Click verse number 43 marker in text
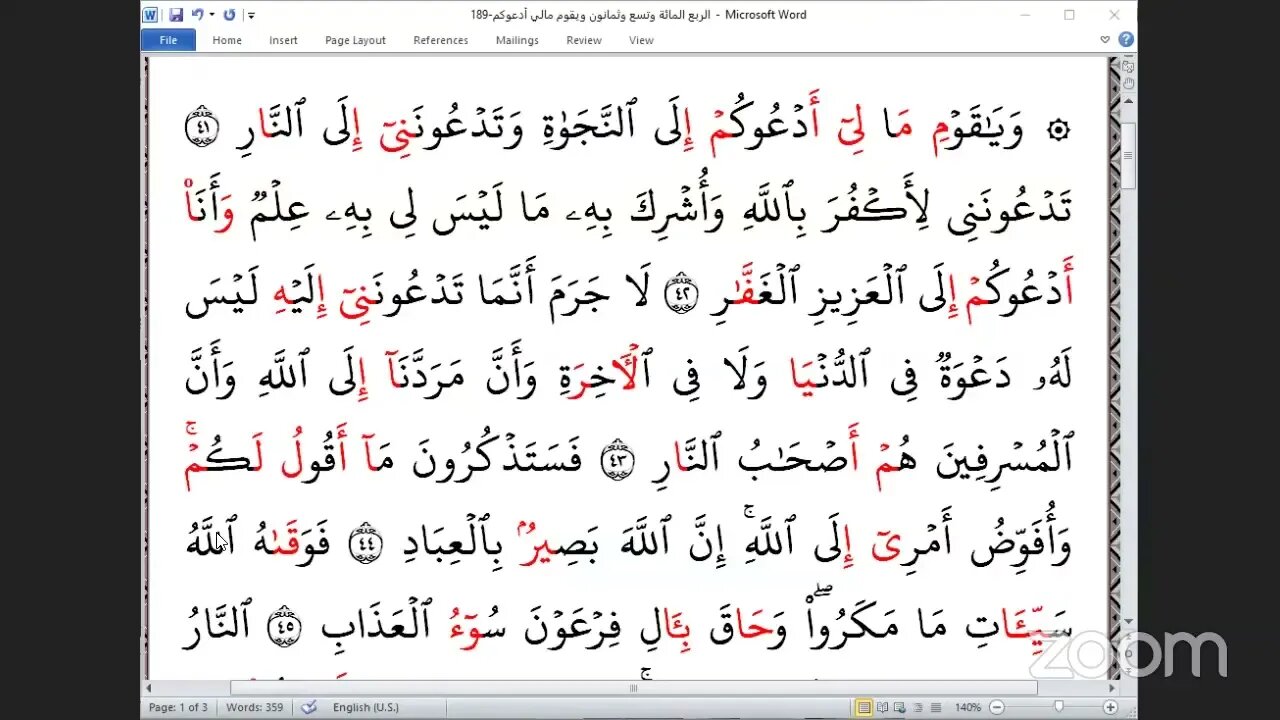The width and height of the screenshot is (1280, 720). click(x=616, y=462)
